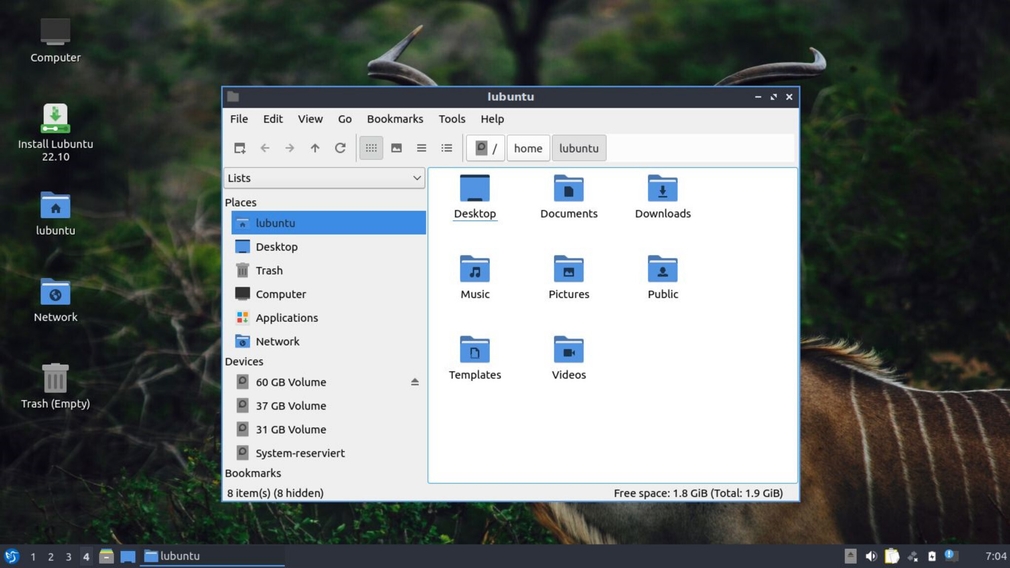Select the Templates folder icon
This screenshot has width=1010, height=568.
click(475, 358)
